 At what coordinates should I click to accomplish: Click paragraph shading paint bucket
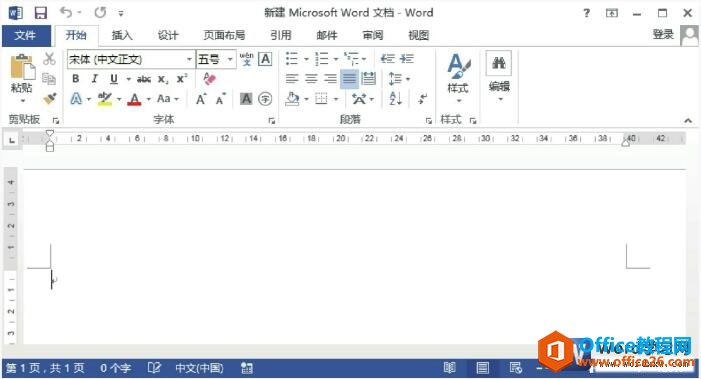point(292,99)
